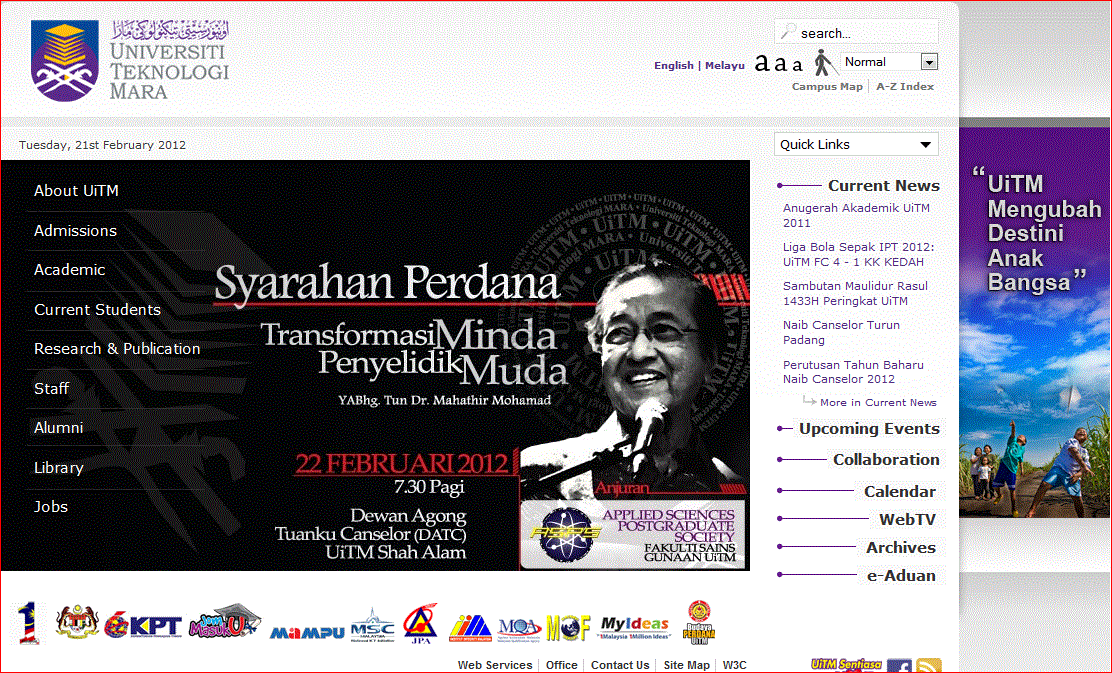Click the Syarahan Perdana event banner
The image size is (1112, 673).
[375, 365]
